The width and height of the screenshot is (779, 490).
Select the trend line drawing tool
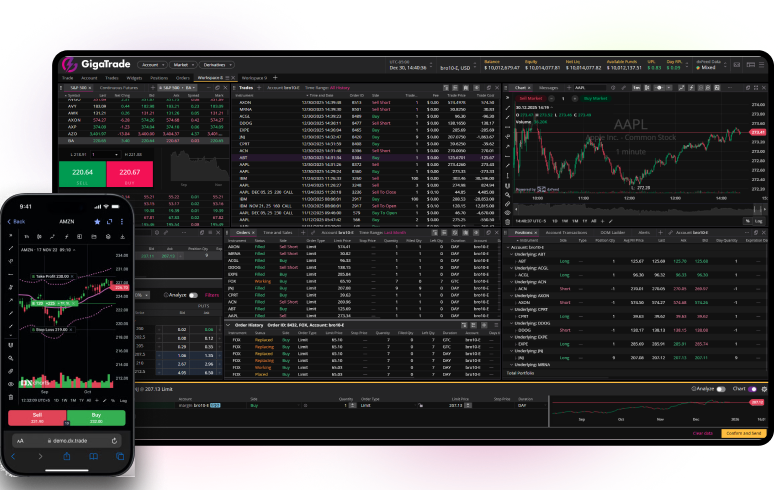point(507,108)
